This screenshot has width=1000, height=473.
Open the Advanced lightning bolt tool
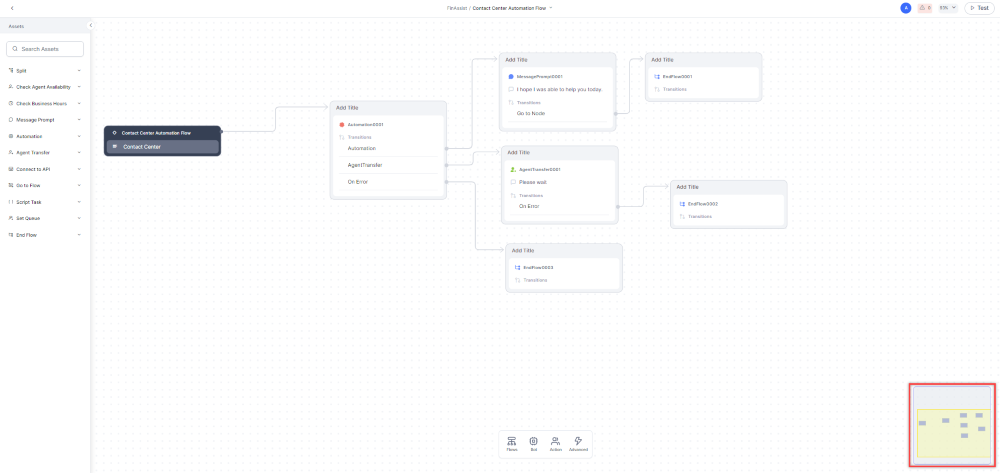tap(578, 444)
